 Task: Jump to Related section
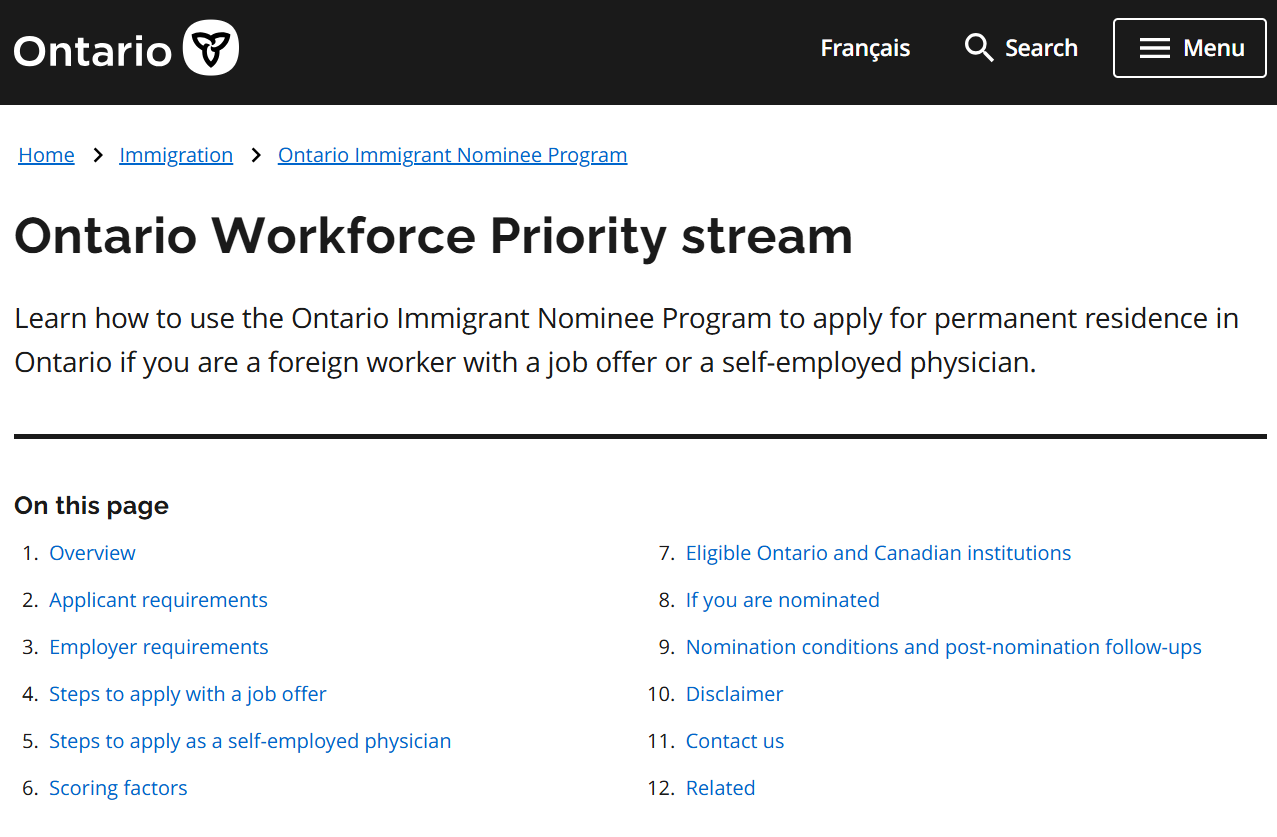tap(720, 788)
